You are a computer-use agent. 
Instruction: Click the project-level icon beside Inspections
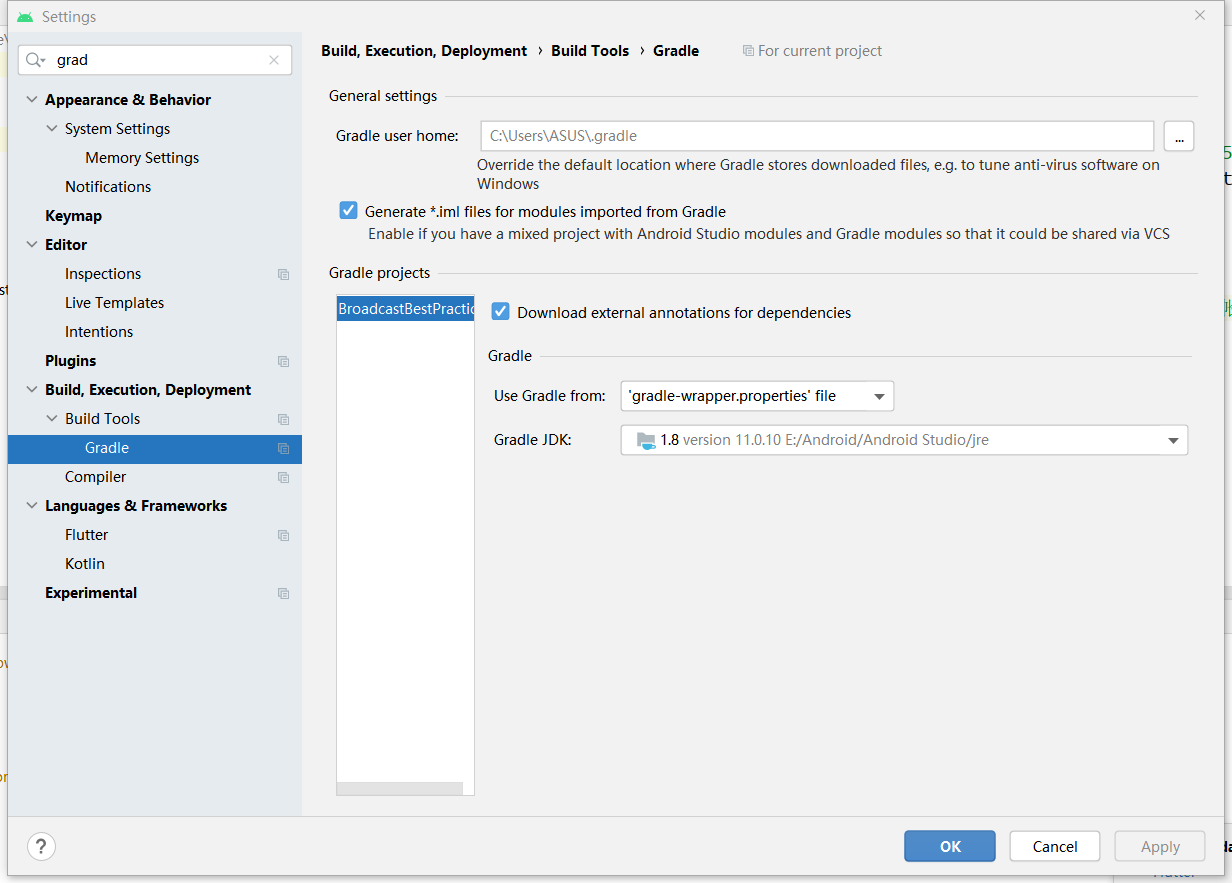tap(284, 274)
